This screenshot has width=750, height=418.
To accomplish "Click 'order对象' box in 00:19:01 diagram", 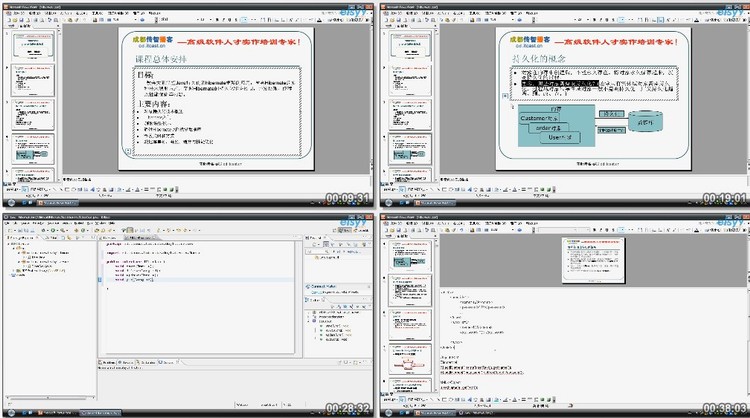I will [x=548, y=128].
